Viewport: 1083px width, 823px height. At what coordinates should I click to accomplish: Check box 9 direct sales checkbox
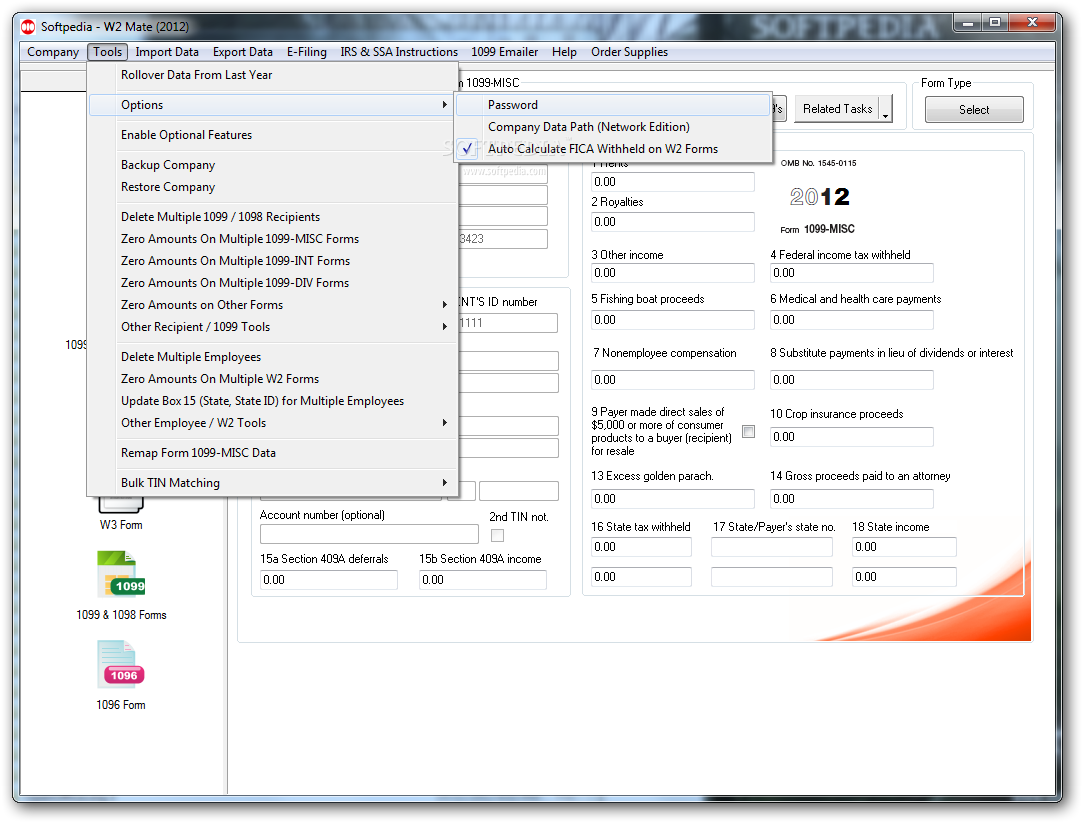click(748, 432)
